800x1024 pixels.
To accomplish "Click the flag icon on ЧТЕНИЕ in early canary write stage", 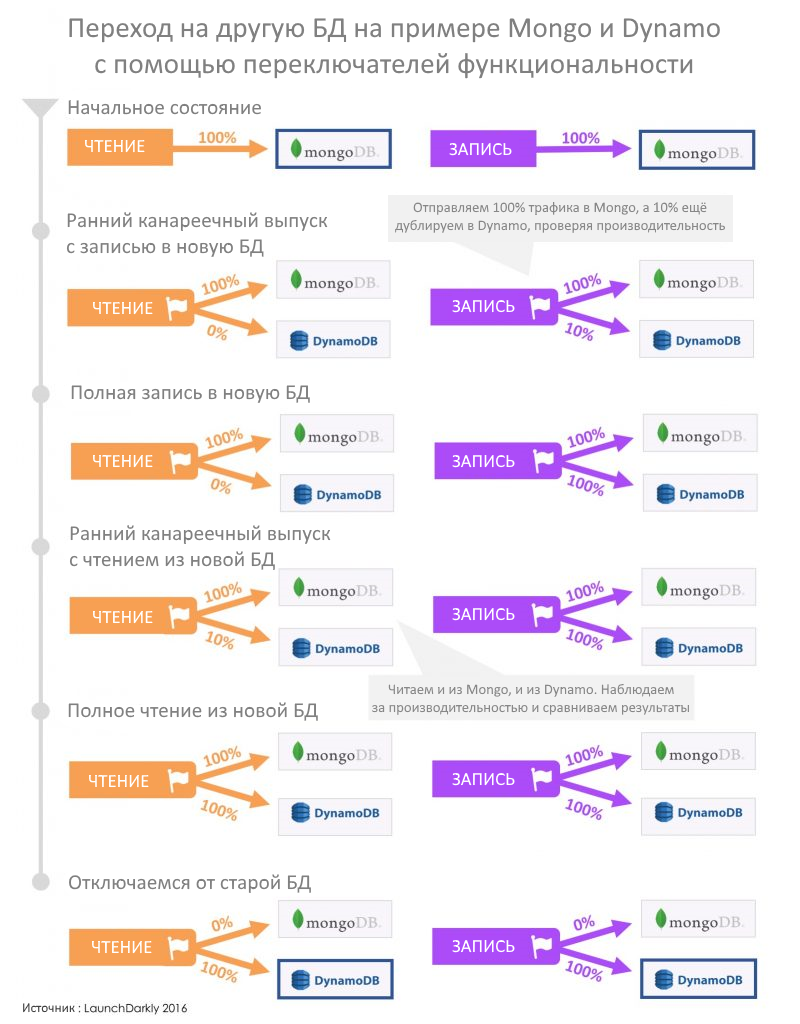I will [177, 307].
